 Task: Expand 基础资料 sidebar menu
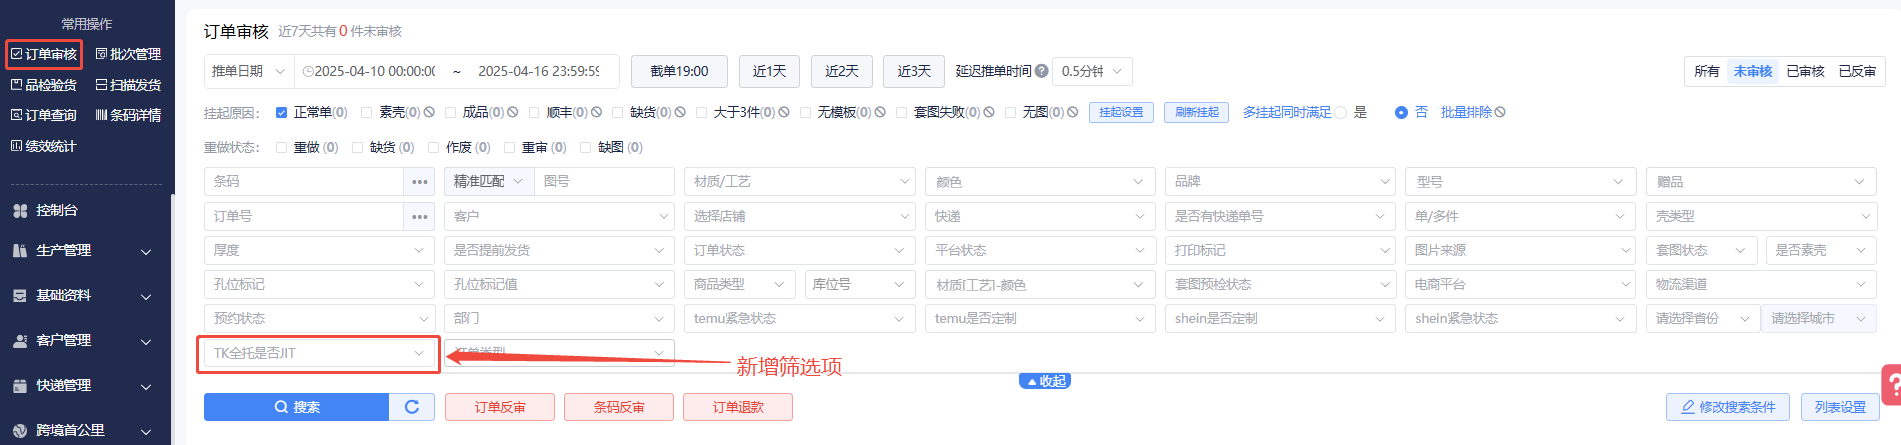pyautogui.click(x=85, y=295)
